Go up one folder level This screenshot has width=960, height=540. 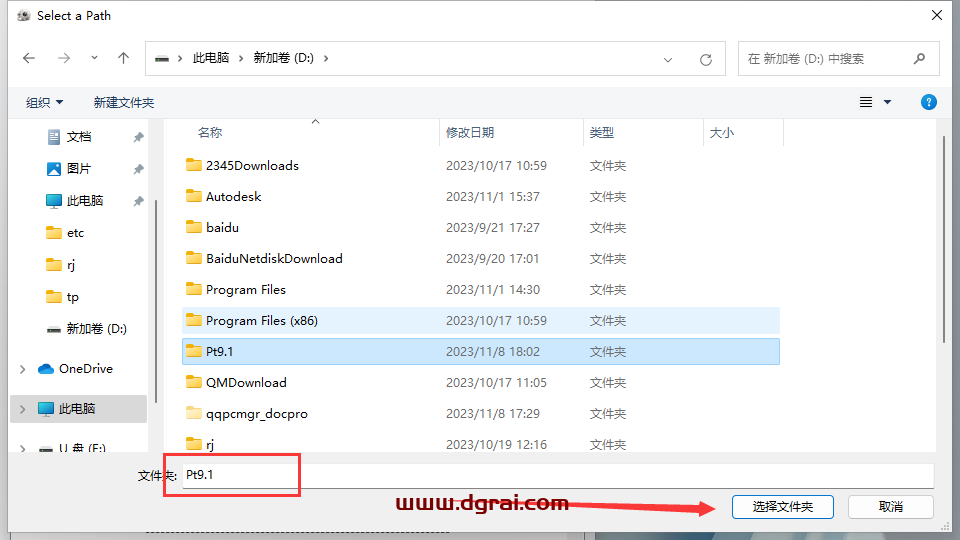pyautogui.click(x=123, y=58)
